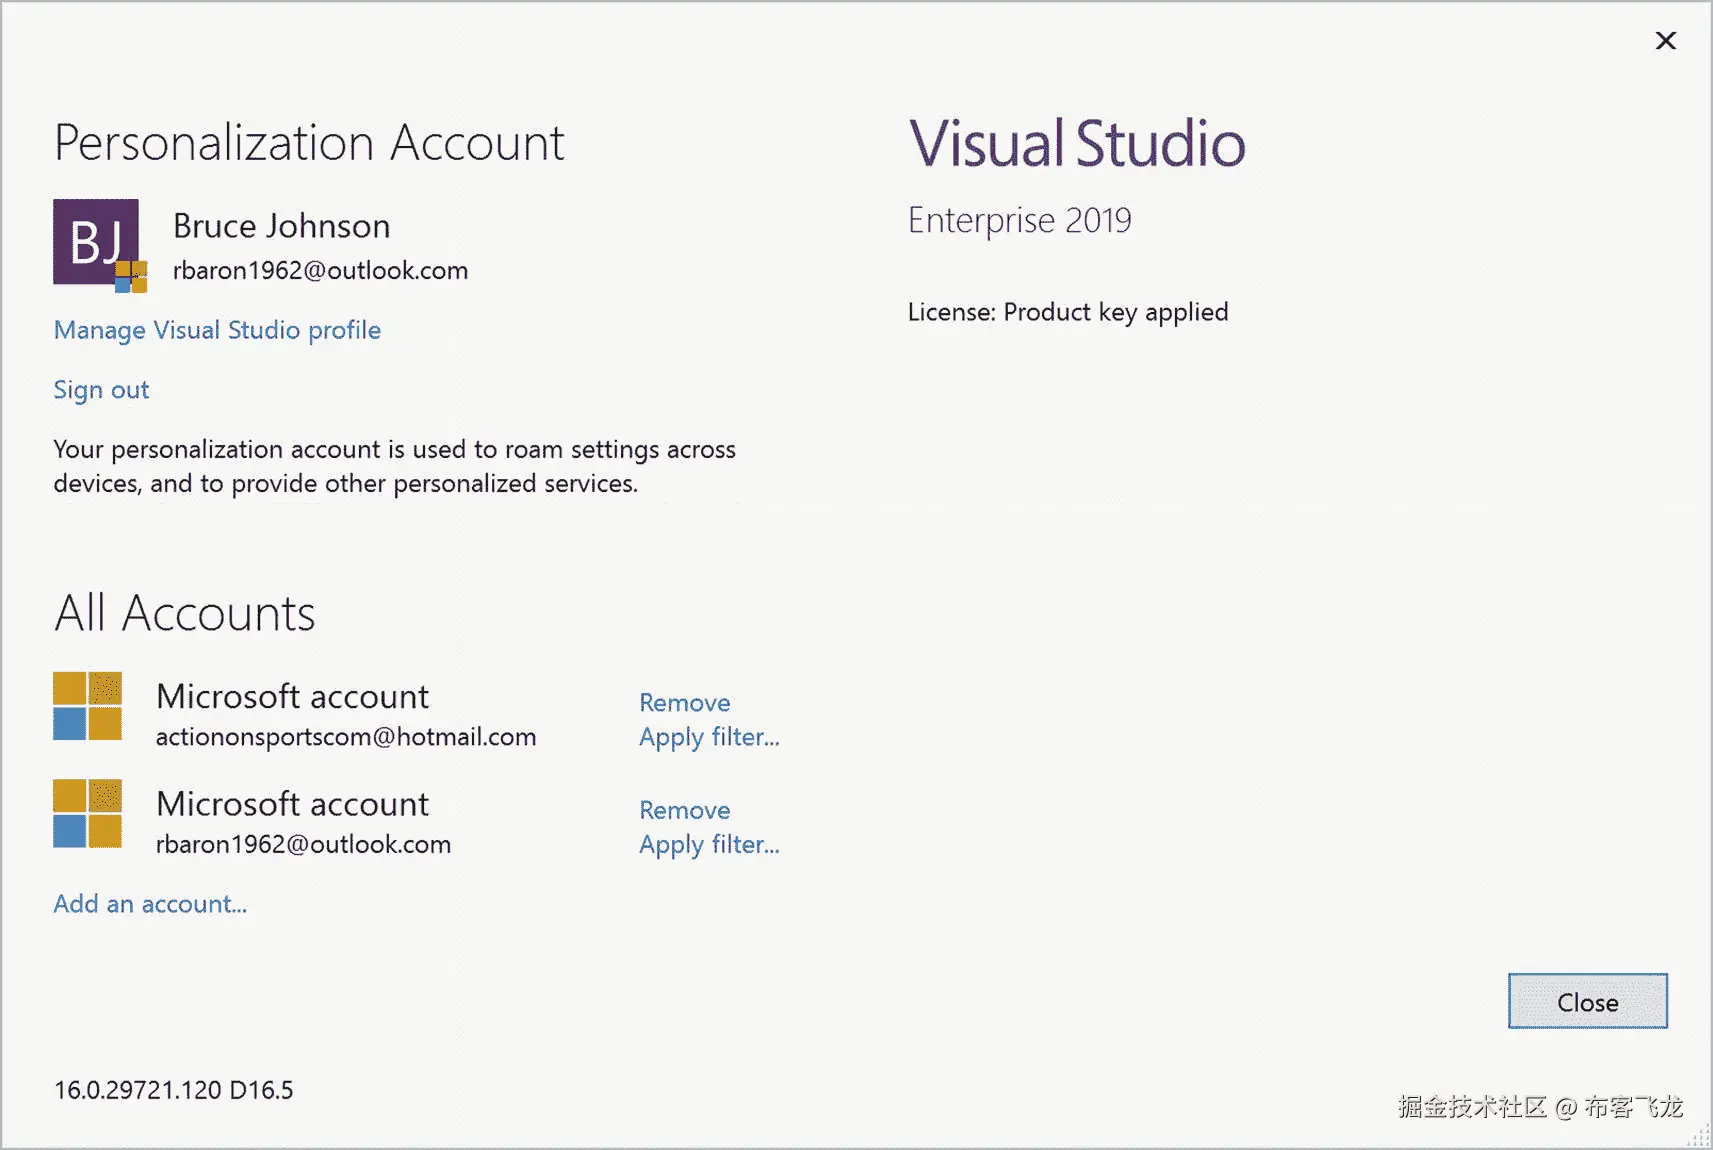Click the version number 16.0.29721.120 D16.5
This screenshot has width=1713, height=1150.
174,1090
